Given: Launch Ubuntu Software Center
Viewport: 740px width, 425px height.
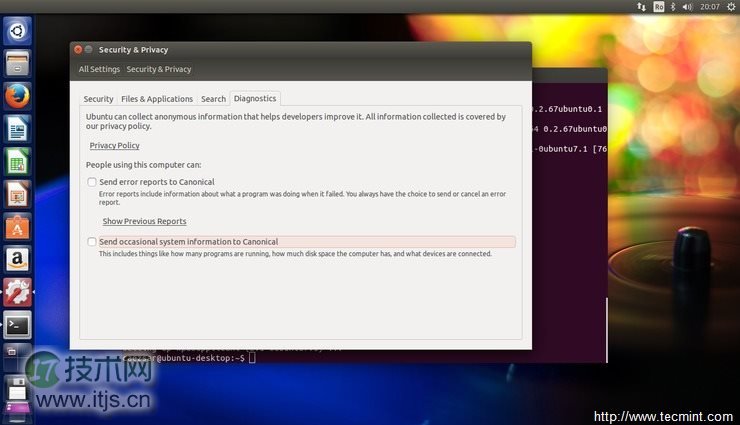Looking at the screenshot, I should coord(17,227).
